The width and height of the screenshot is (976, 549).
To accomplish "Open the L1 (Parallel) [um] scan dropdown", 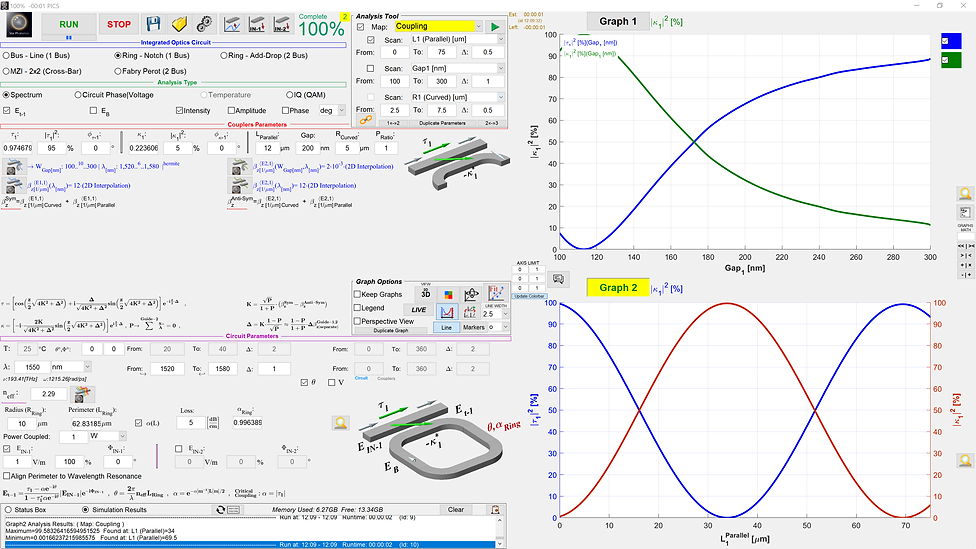I will click(x=456, y=39).
